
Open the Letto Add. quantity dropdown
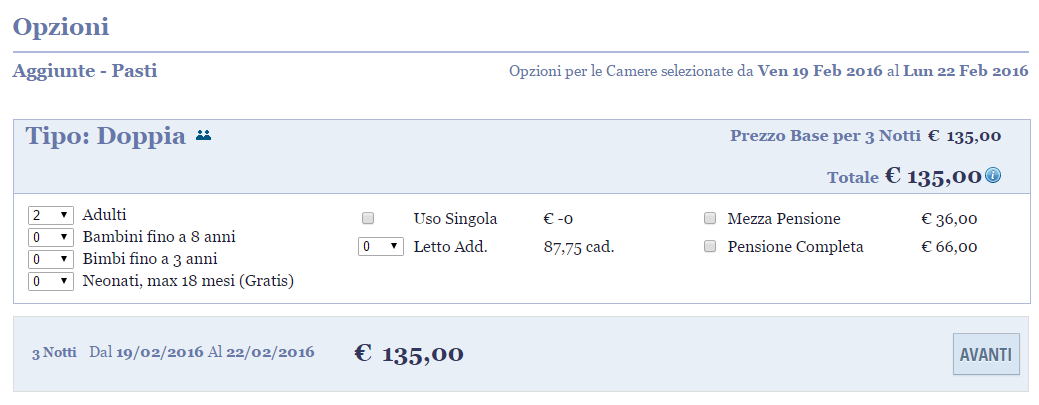click(381, 247)
